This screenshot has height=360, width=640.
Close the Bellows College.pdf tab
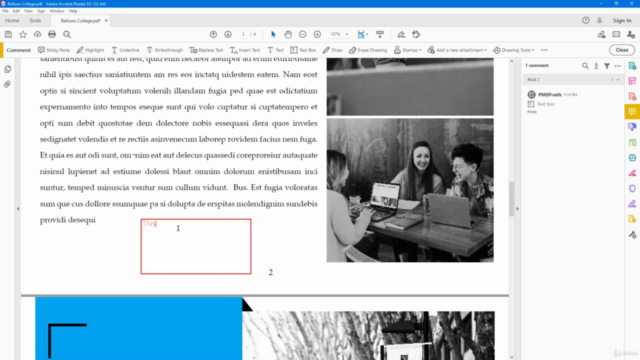pos(106,20)
